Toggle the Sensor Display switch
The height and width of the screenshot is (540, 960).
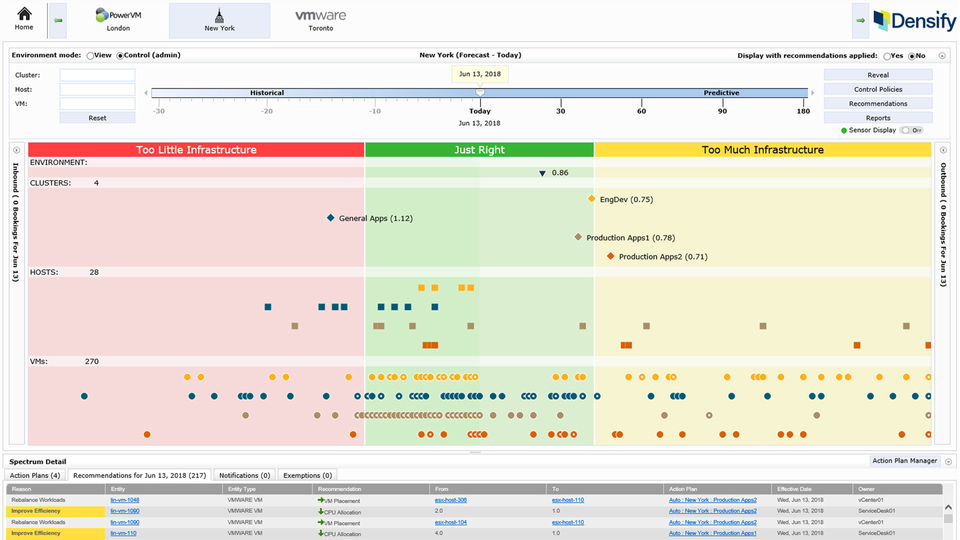click(913, 130)
